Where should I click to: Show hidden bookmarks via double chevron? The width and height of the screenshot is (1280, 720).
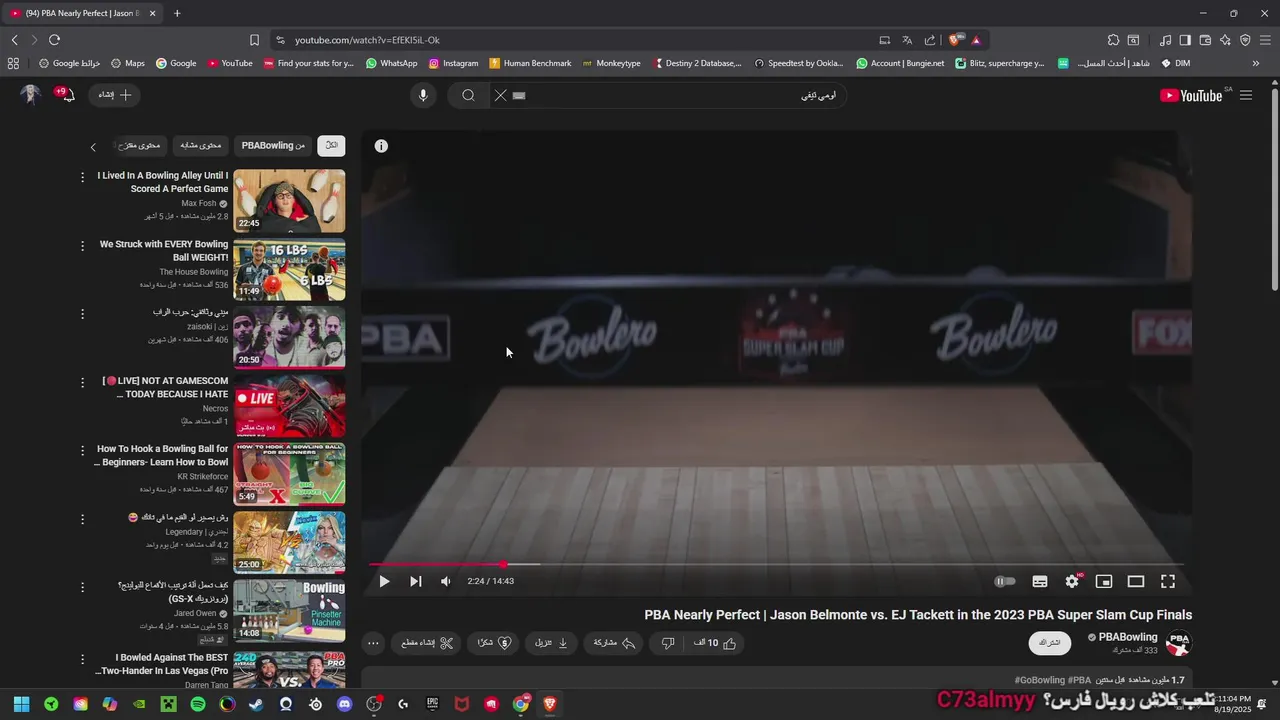pos(1258,63)
